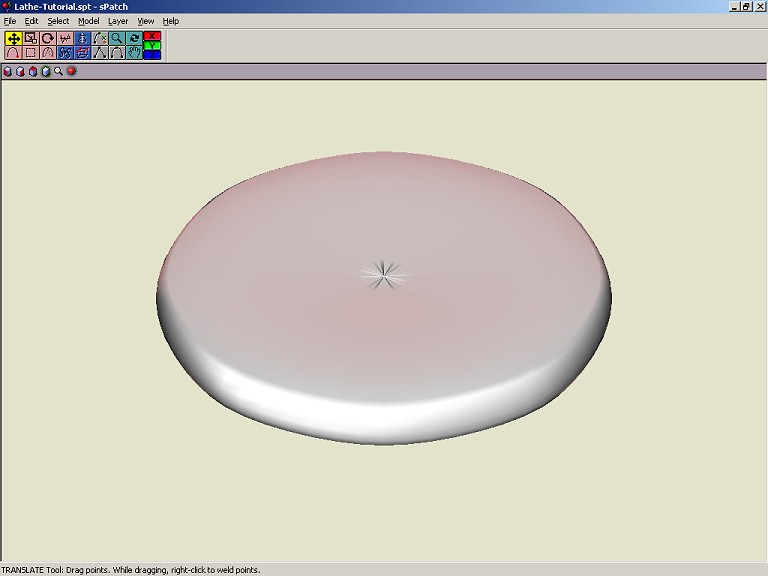The image size is (768, 576).
Task: Click the blue Lathe tool icon
Action: click(82, 38)
